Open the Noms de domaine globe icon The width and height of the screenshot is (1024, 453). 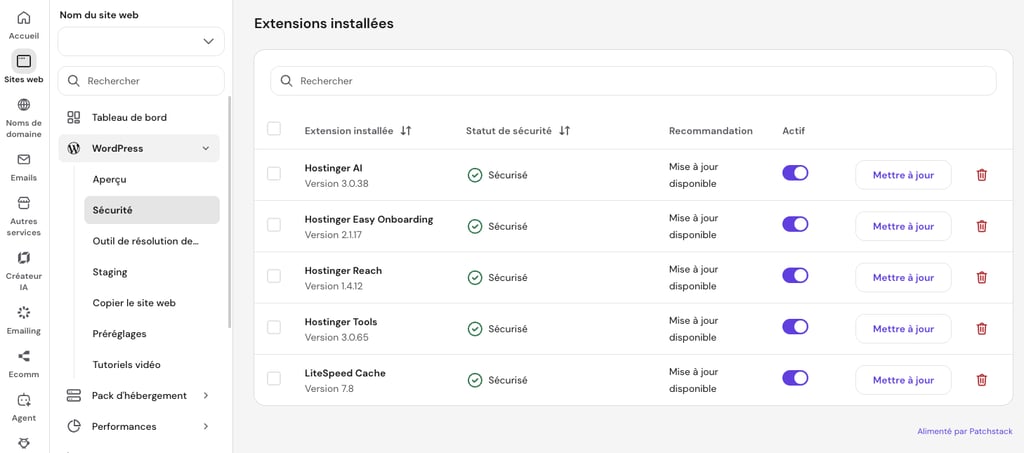(24, 104)
